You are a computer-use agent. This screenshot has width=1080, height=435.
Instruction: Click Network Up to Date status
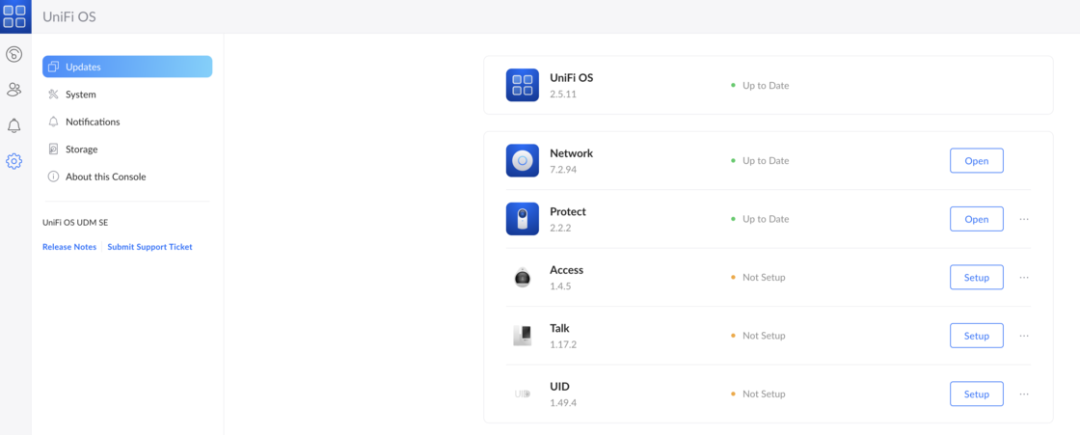760,160
